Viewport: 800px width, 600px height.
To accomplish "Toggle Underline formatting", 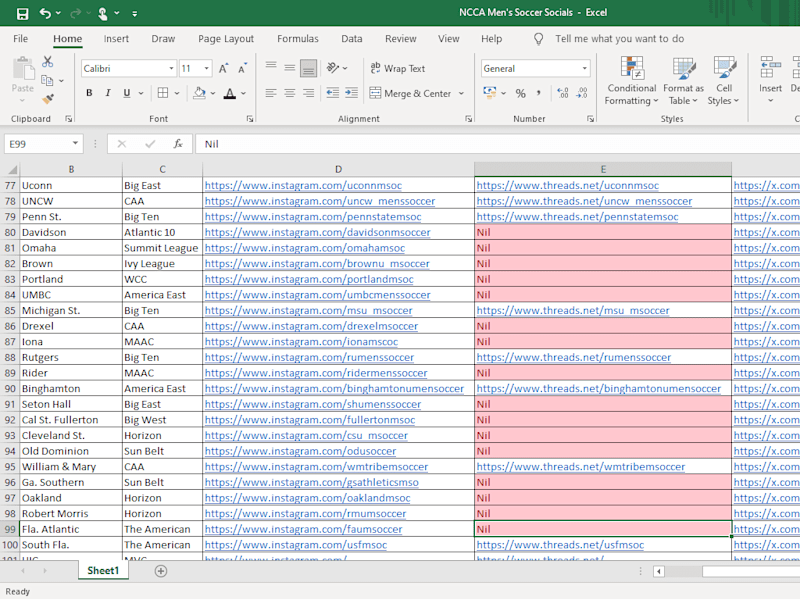I will tap(127, 93).
